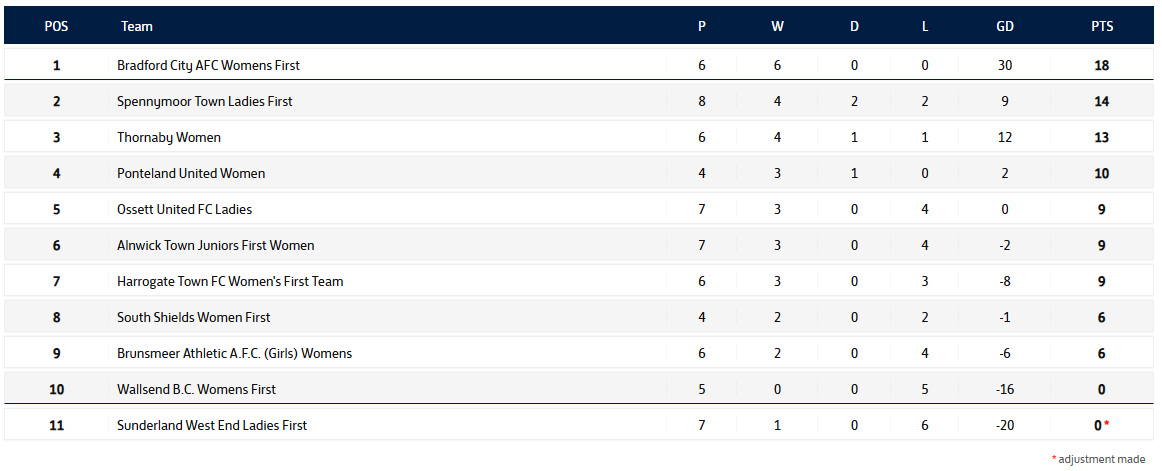Click the GD column header
This screenshot has height=471, width=1162.
tap(1005, 27)
